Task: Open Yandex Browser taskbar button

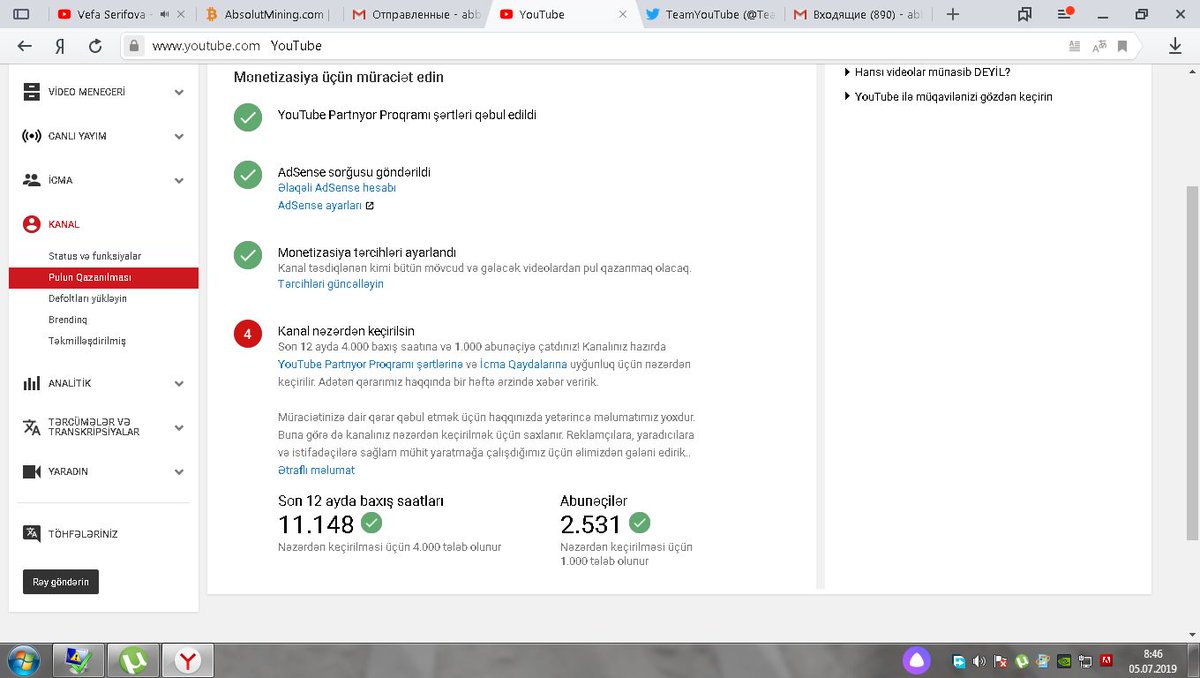Action: (x=188, y=661)
